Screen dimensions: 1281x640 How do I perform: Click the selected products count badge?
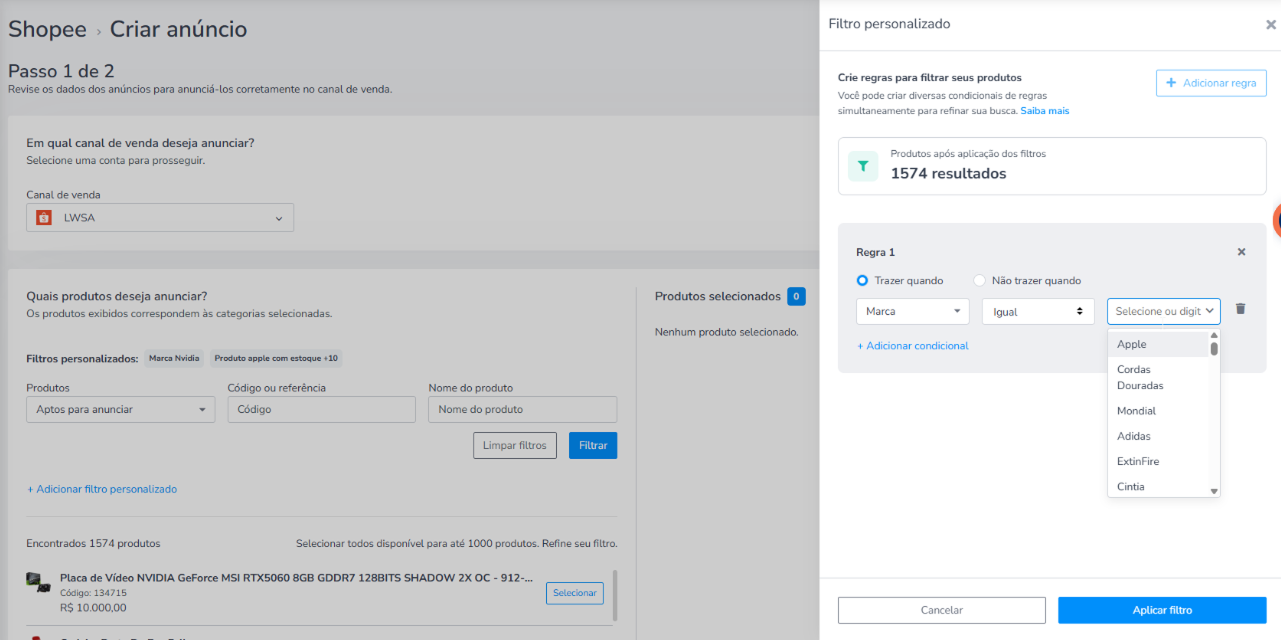point(796,296)
